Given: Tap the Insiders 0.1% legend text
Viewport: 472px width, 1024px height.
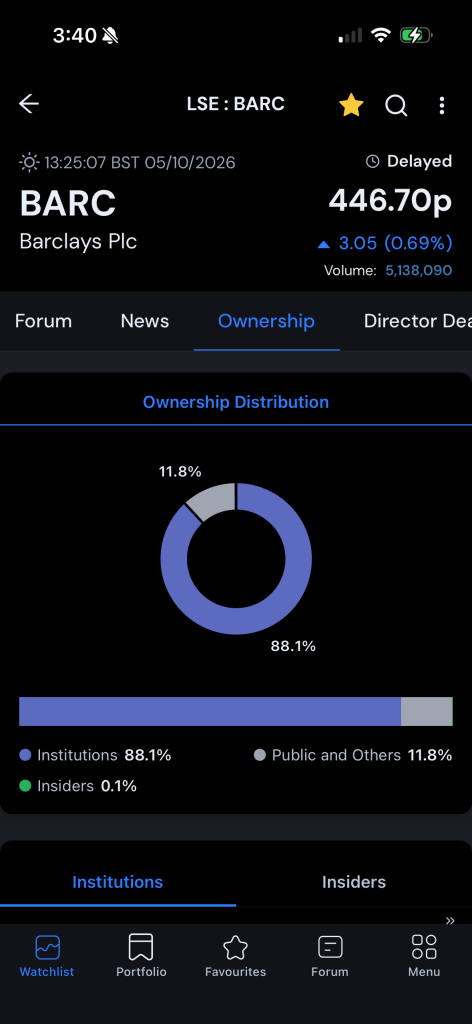Looking at the screenshot, I should pos(87,786).
